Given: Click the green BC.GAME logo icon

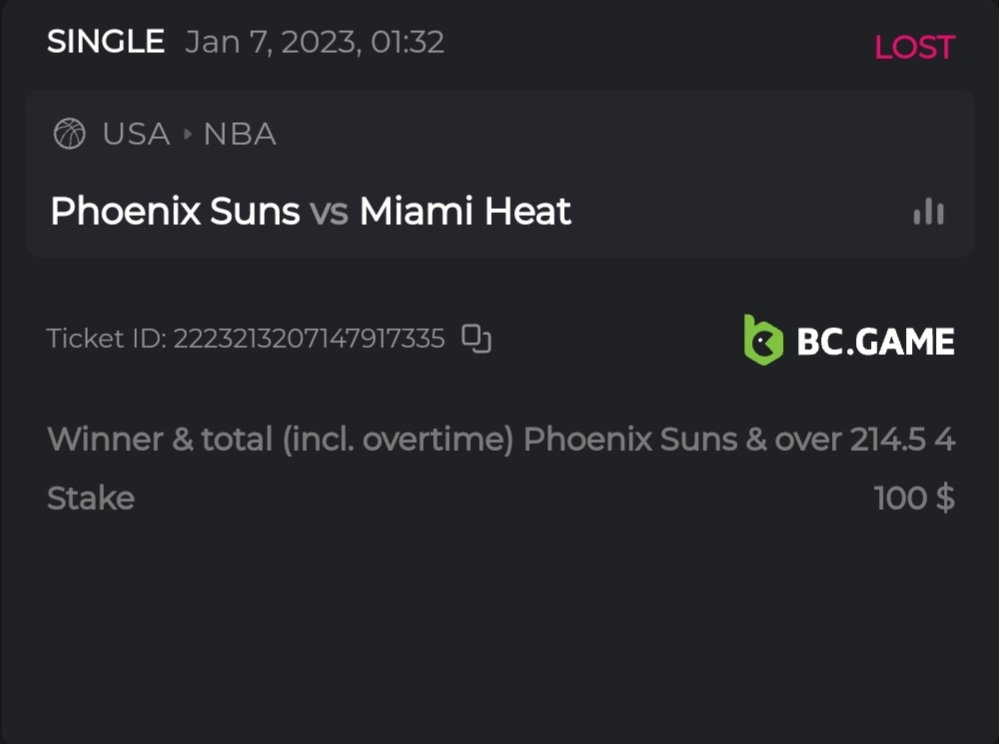Looking at the screenshot, I should [763, 340].
